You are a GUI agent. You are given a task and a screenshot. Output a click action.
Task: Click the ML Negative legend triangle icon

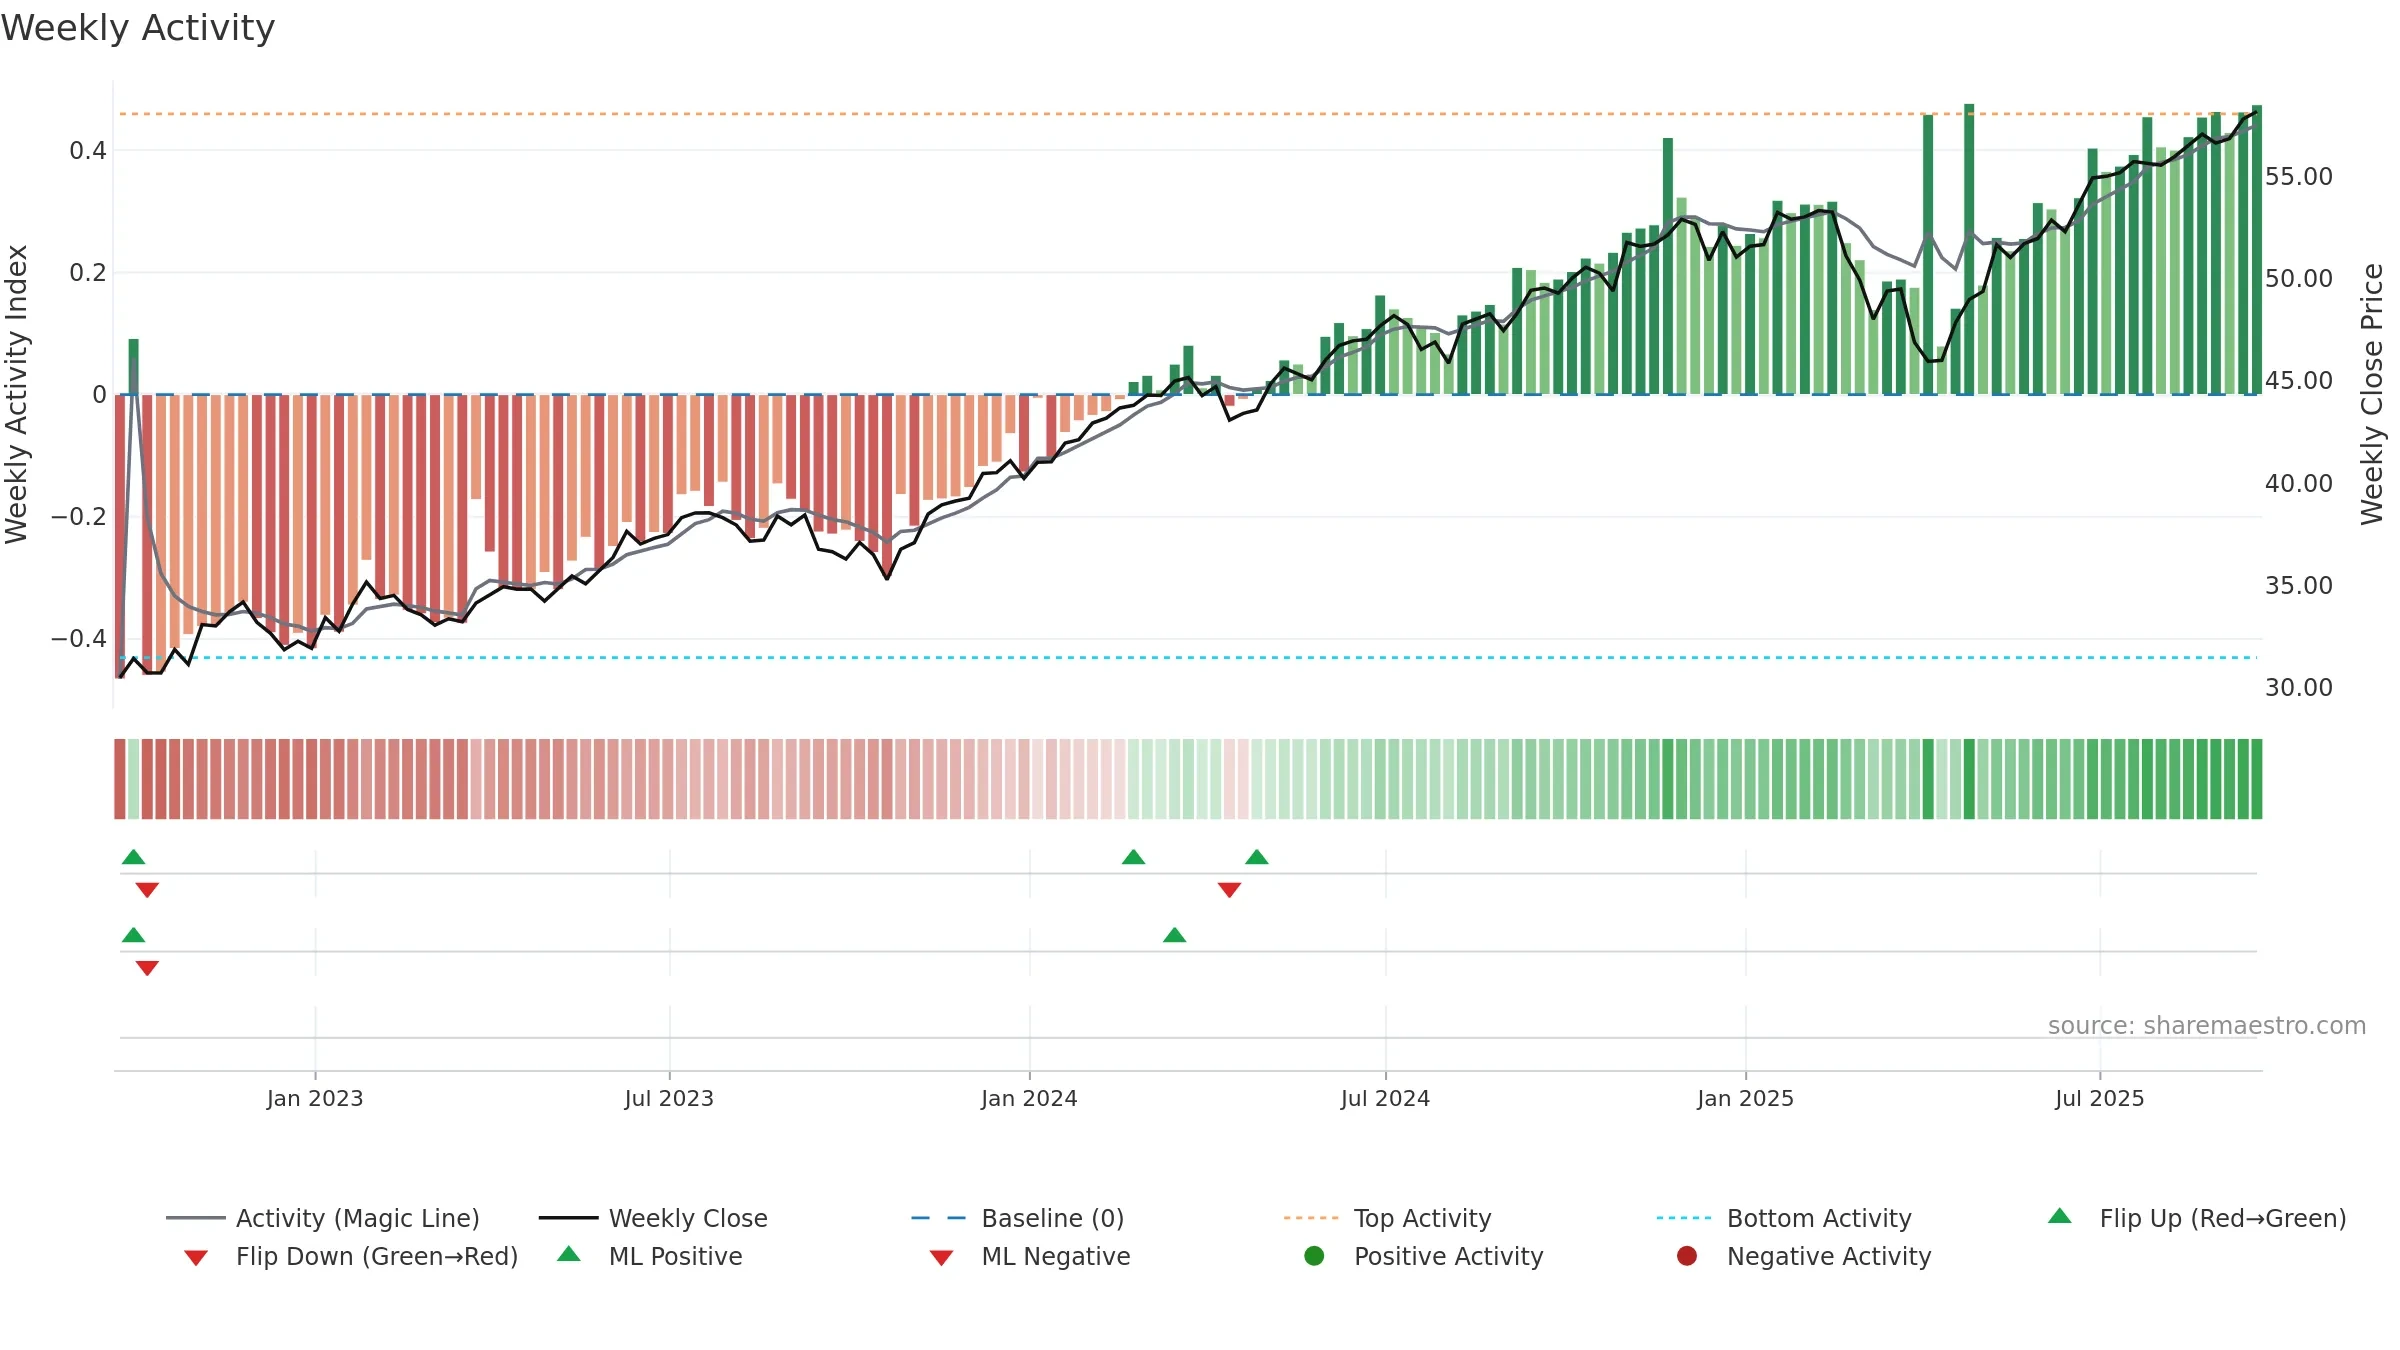click(941, 1257)
